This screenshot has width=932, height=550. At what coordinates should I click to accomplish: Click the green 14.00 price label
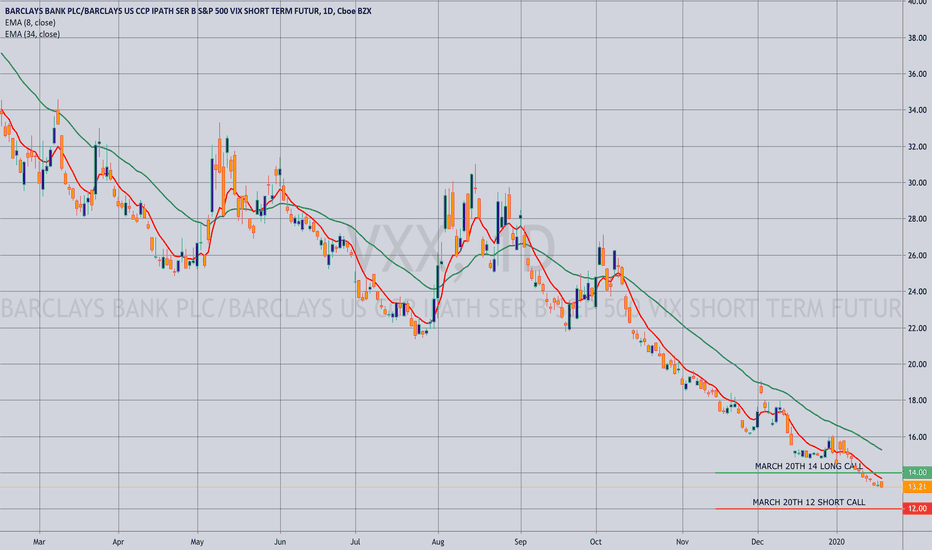coord(917,472)
